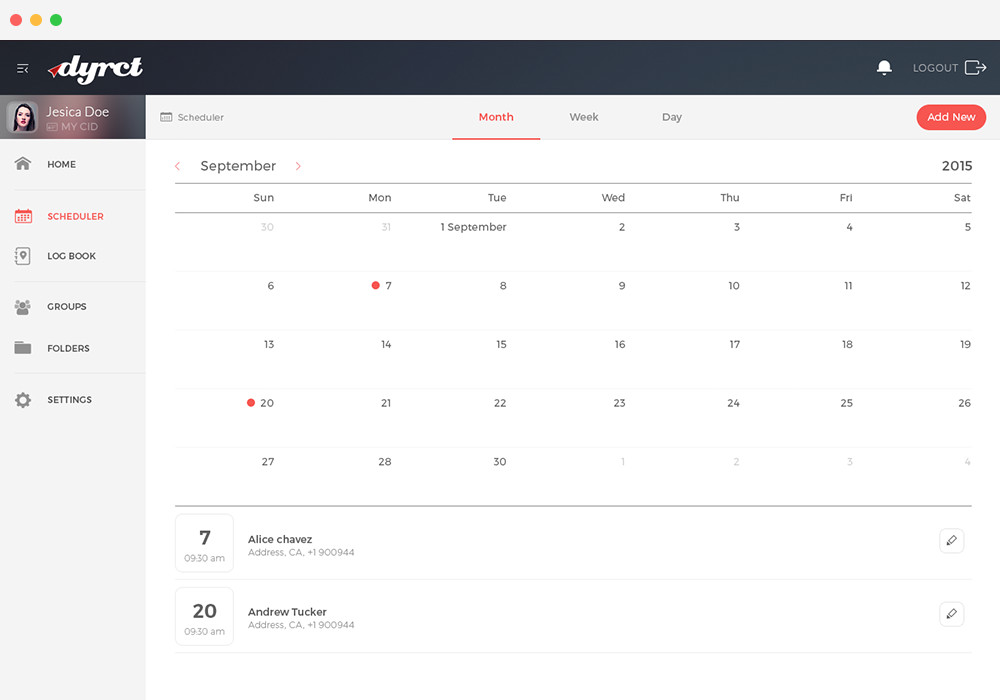The width and height of the screenshot is (1000, 700).
Task: Click the Scheduler breadcrumb calendar icon
Action: (166, 117)
